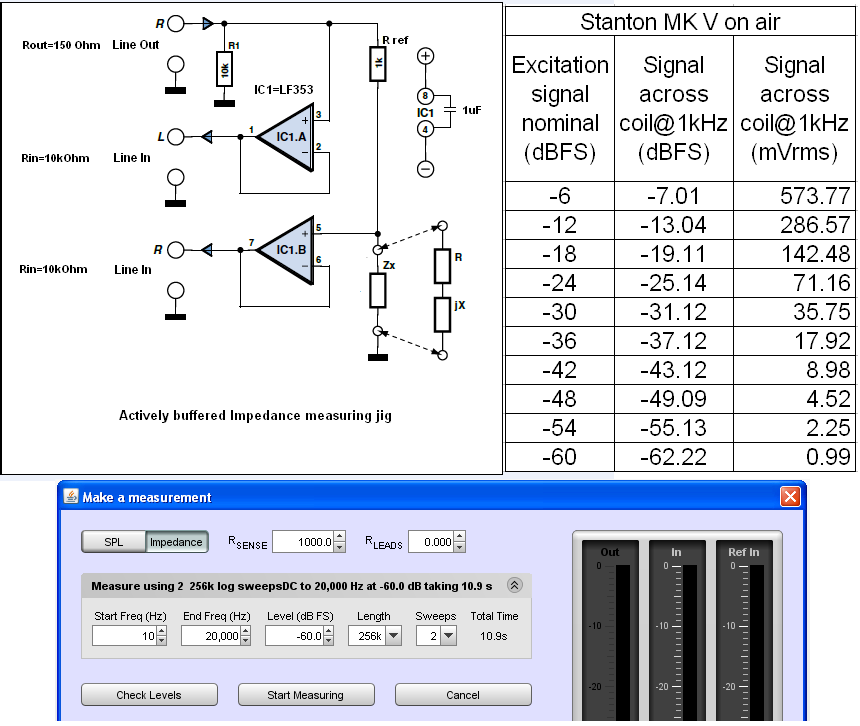
Task: Decrease Level dB FS with down arrow
Action: [329, 641]
